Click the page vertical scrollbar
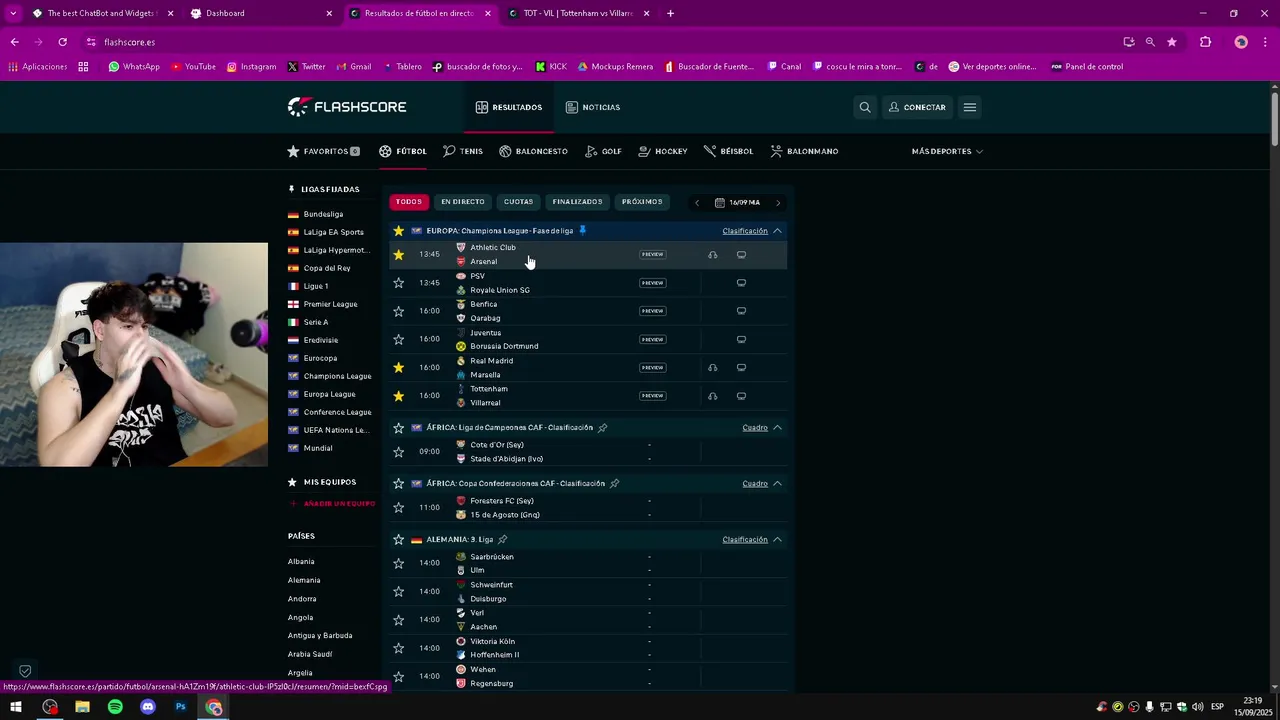This screenshot has width=1280, height=720. click(1275, 120)
